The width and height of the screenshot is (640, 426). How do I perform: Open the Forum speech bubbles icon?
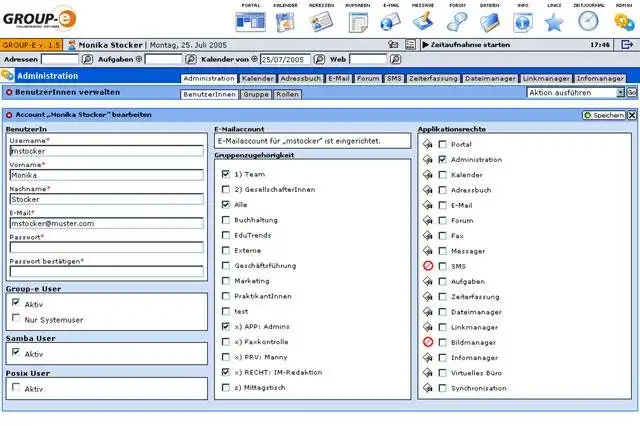[x=457, y=22]
